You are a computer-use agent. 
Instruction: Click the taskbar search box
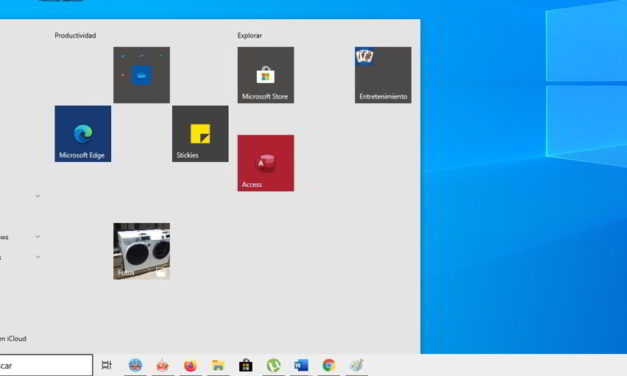tap(46, 365)
